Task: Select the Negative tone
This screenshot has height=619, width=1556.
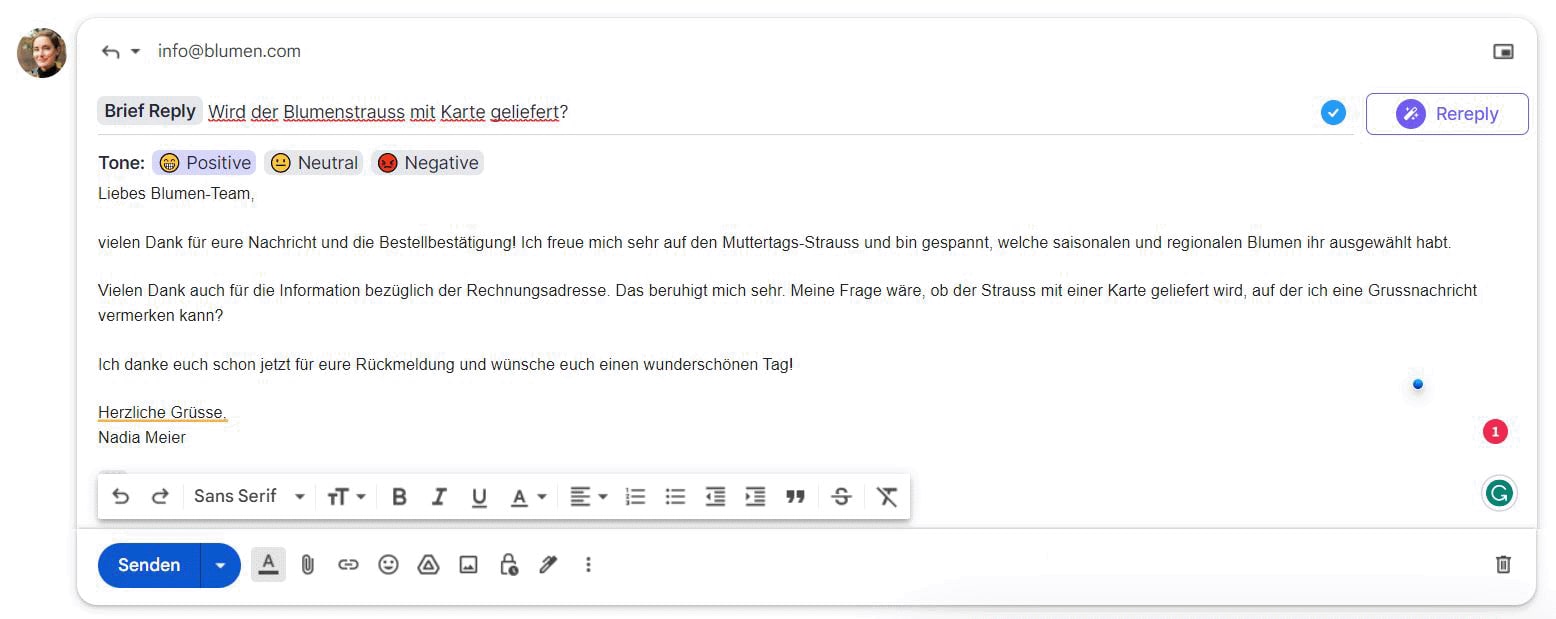Action: click(x=427, y=162)
